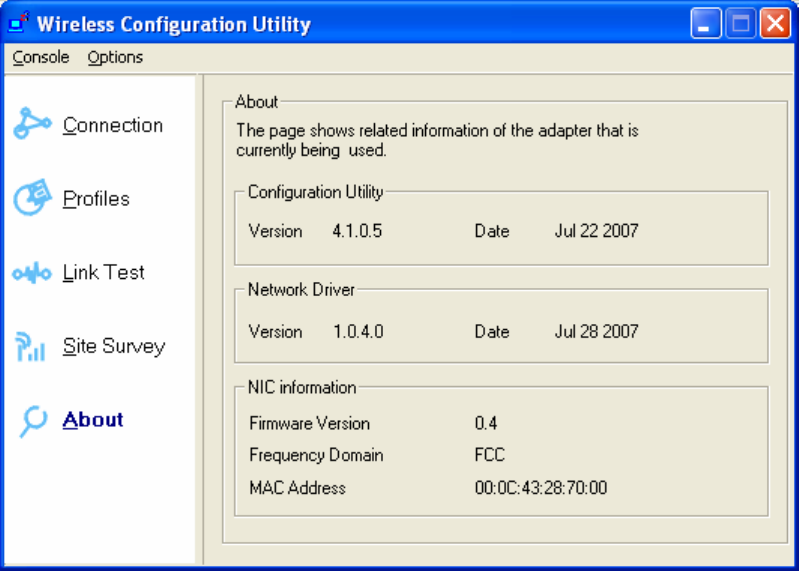Screen dimensions: 799x571
Task: Select the Link Test text label
Action: [x=103, y=272]
